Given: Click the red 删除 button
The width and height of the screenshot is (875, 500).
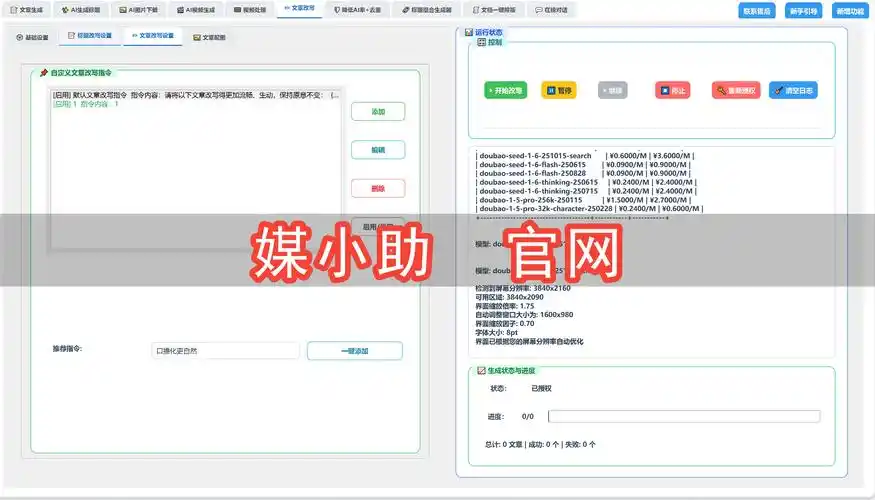Looking at the screenshot, I should point(378,189).
